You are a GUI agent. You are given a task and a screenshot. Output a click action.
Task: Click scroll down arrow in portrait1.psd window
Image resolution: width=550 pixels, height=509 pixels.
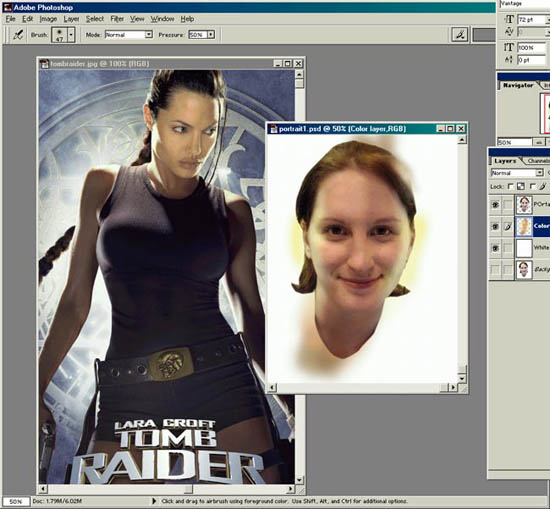(462, 378)
